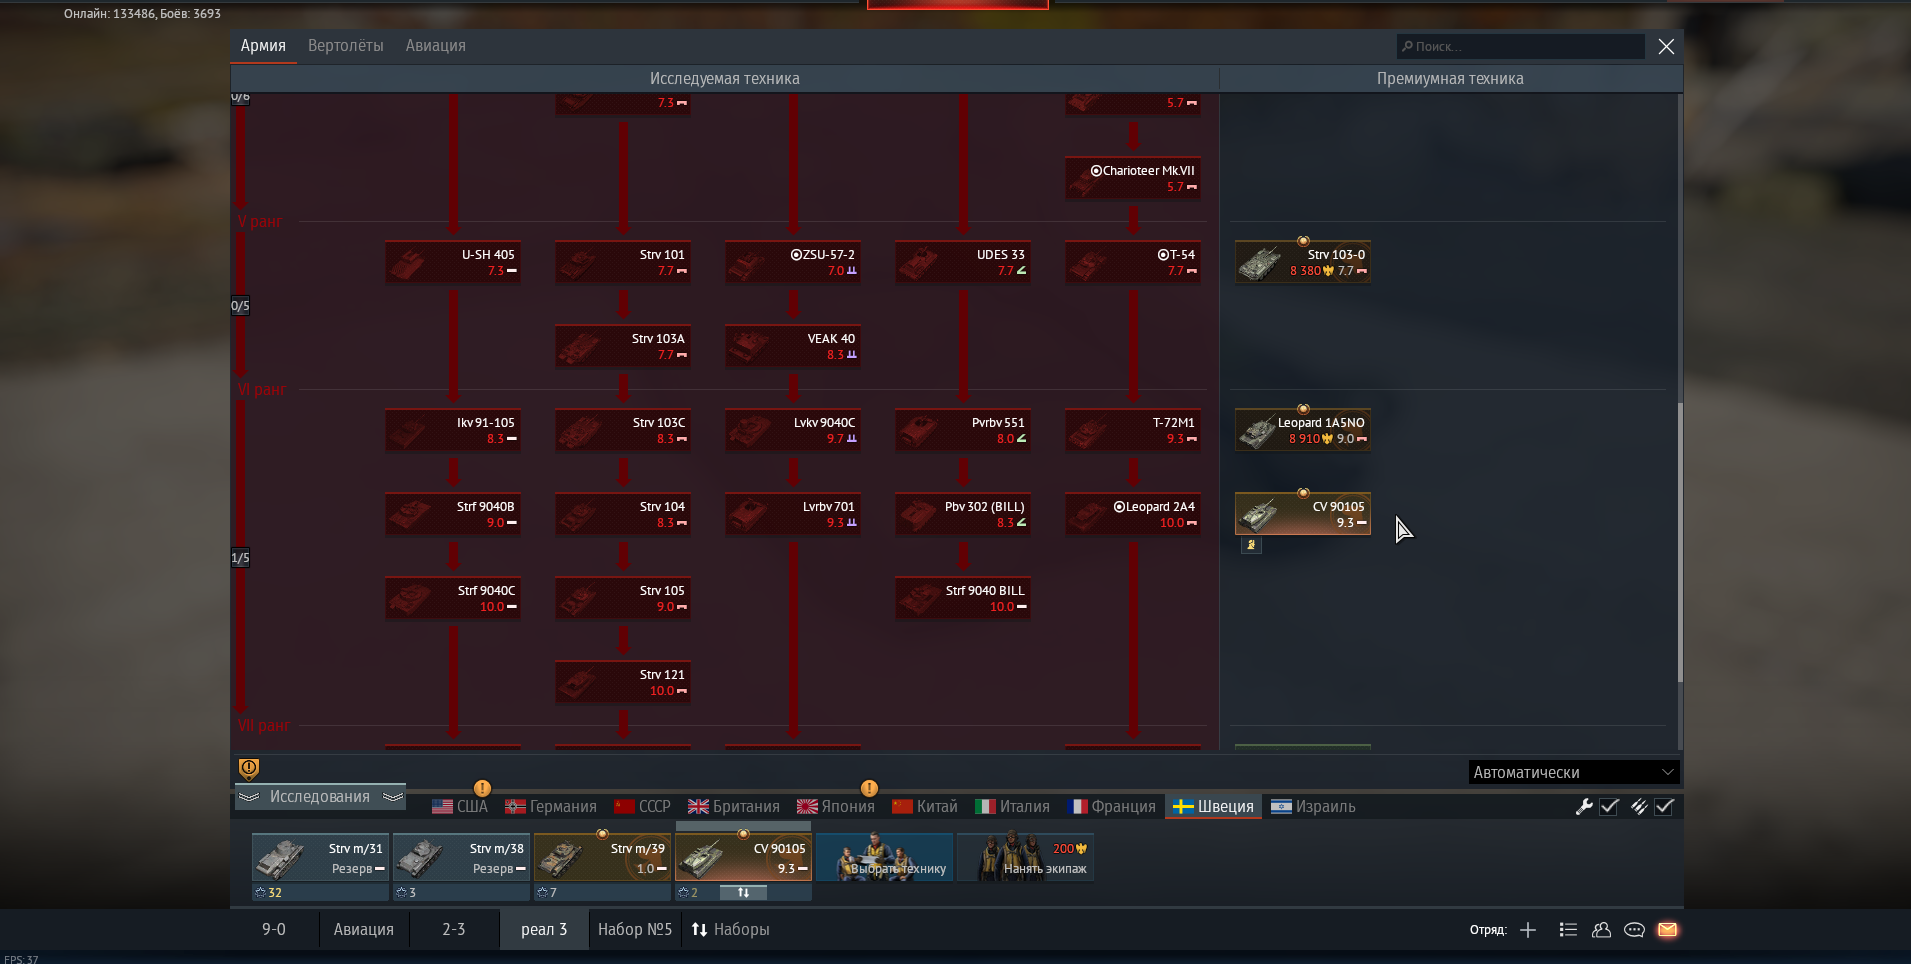Select the Япония nation tab
1911x964 pixels.
click(x=836, y=806)
